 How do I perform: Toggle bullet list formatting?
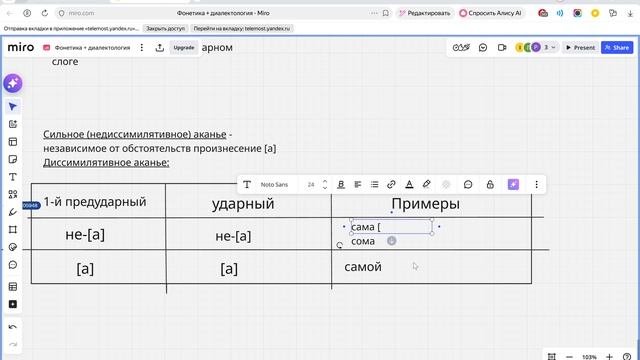pos(374,184)
